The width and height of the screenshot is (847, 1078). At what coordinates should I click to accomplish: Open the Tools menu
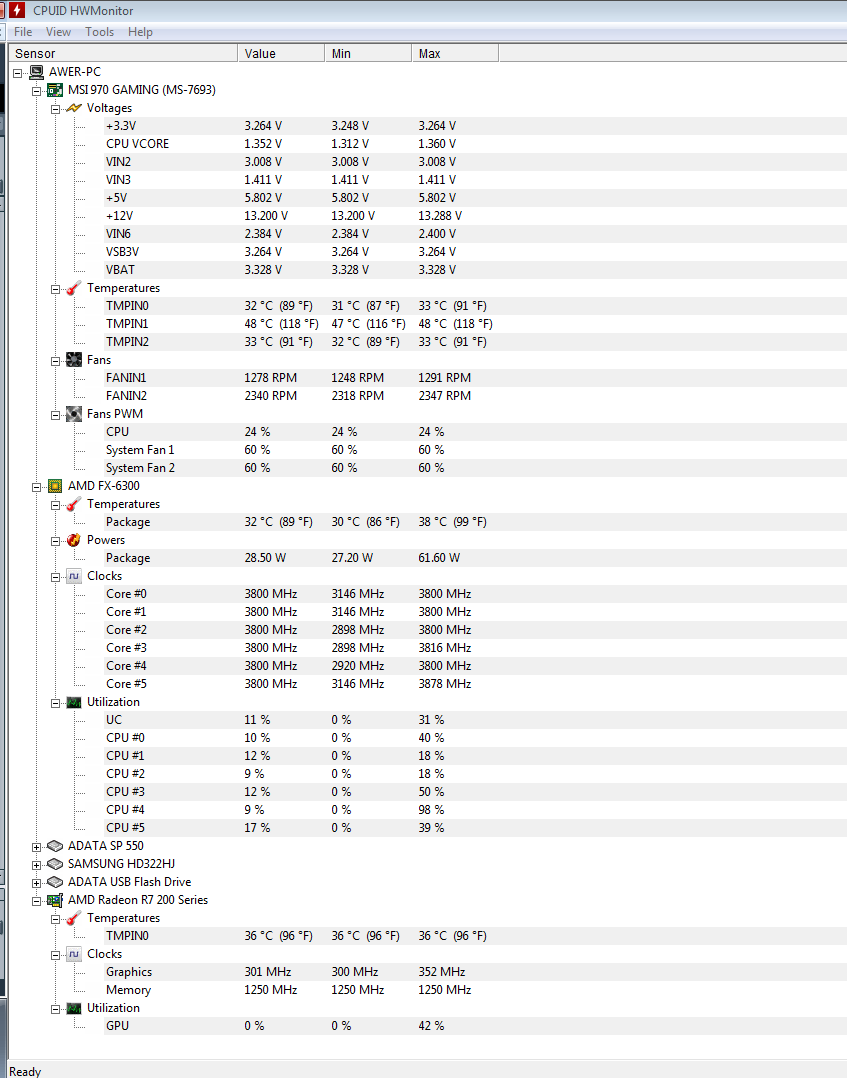click(99, 32)
